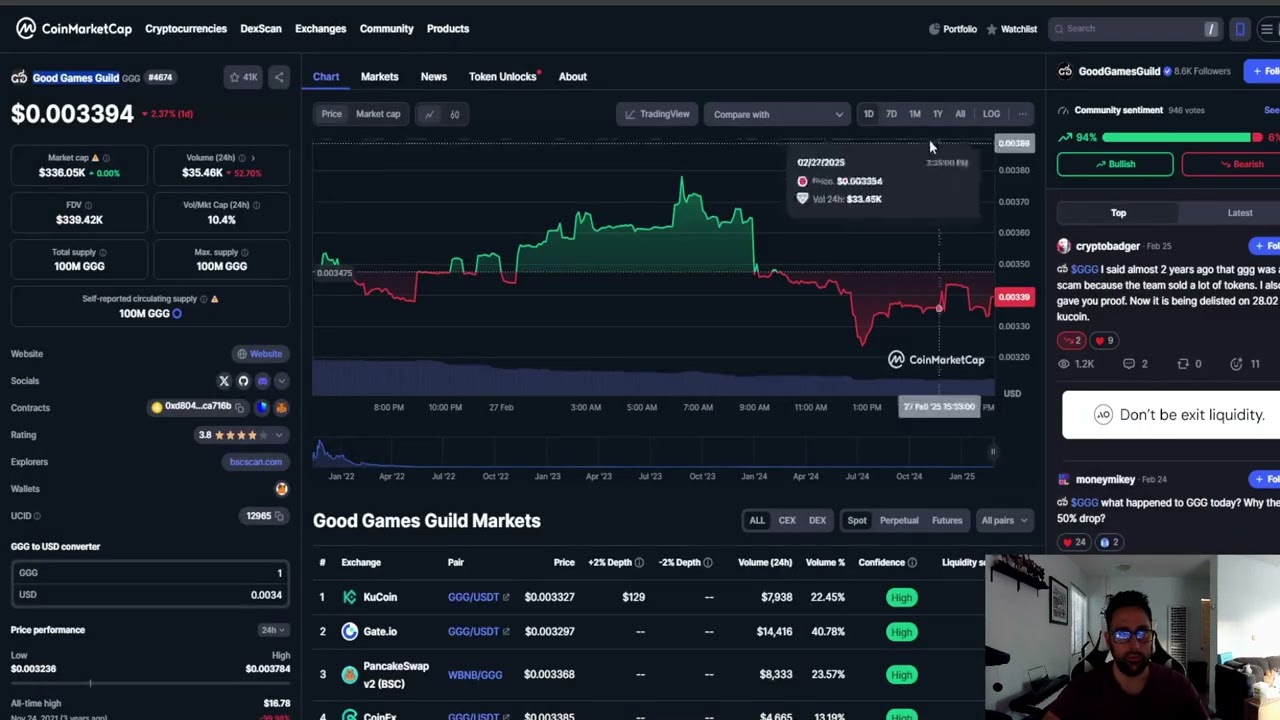The image size is (1280, 720).
Task: Switch feed to Latest tab
Action: 1240,213
